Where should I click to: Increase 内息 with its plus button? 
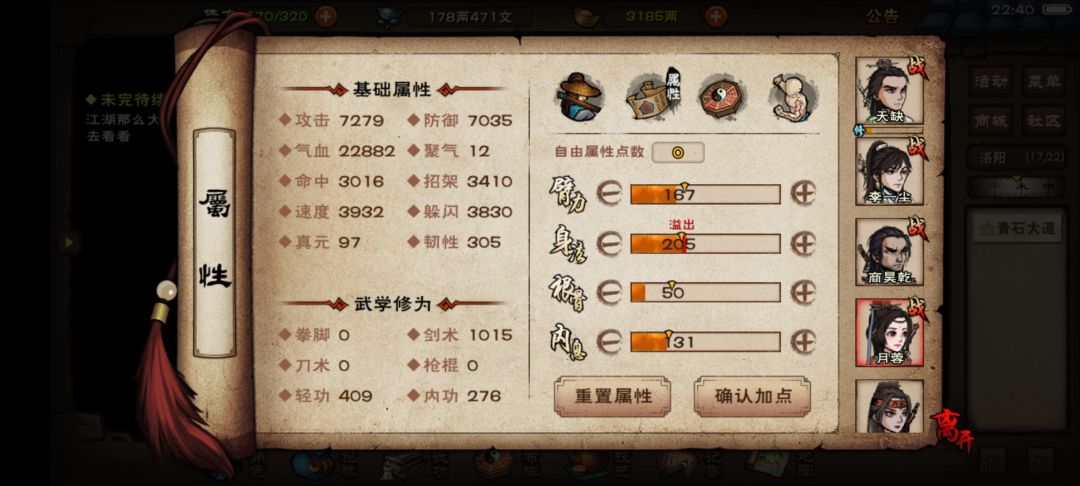(x=803, y=341)
